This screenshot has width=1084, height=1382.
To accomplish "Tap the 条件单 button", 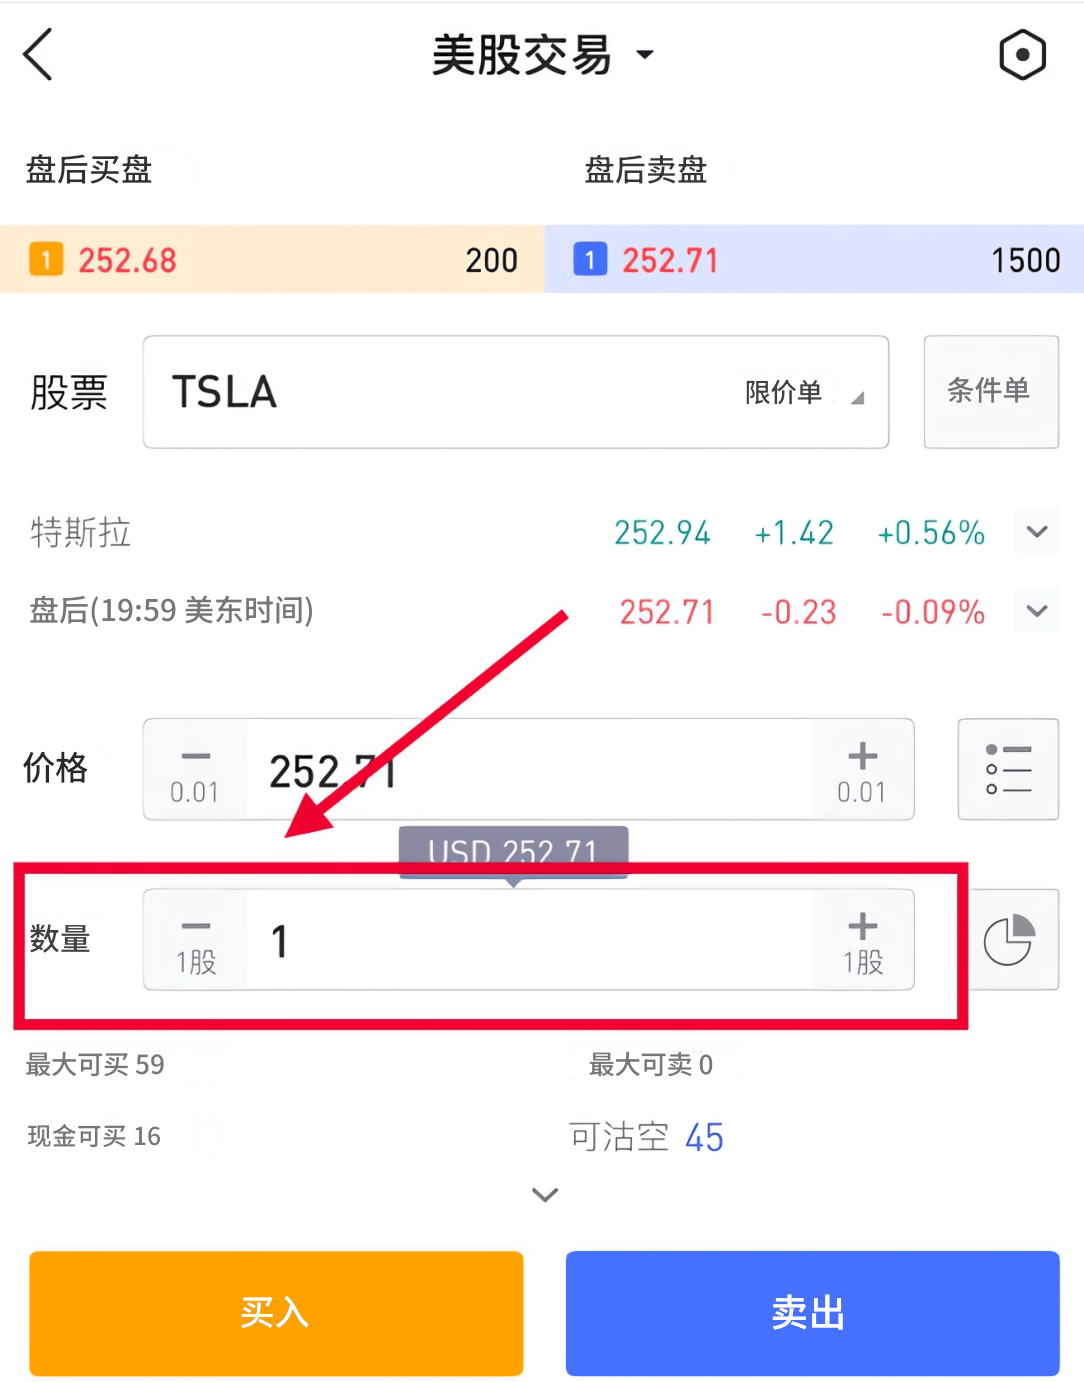I will [990, 391].
